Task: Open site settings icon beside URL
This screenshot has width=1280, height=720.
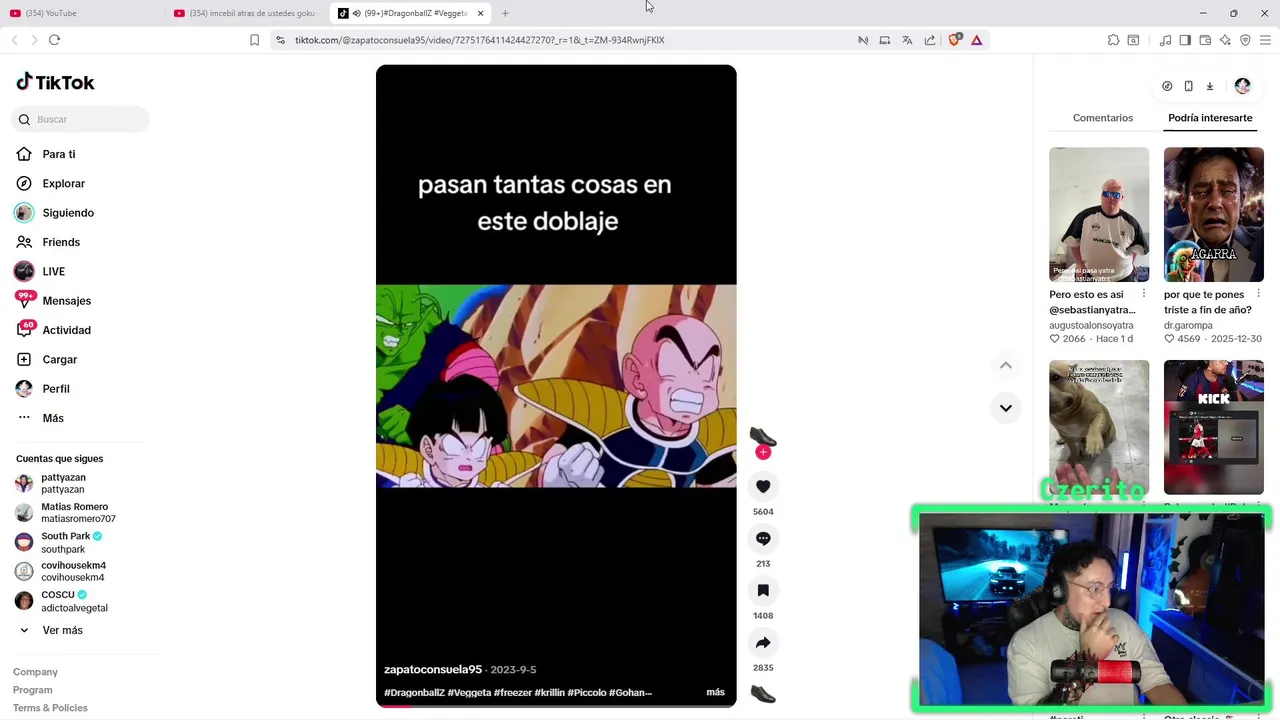Action: pyautogui.click(x=280, y=40)
